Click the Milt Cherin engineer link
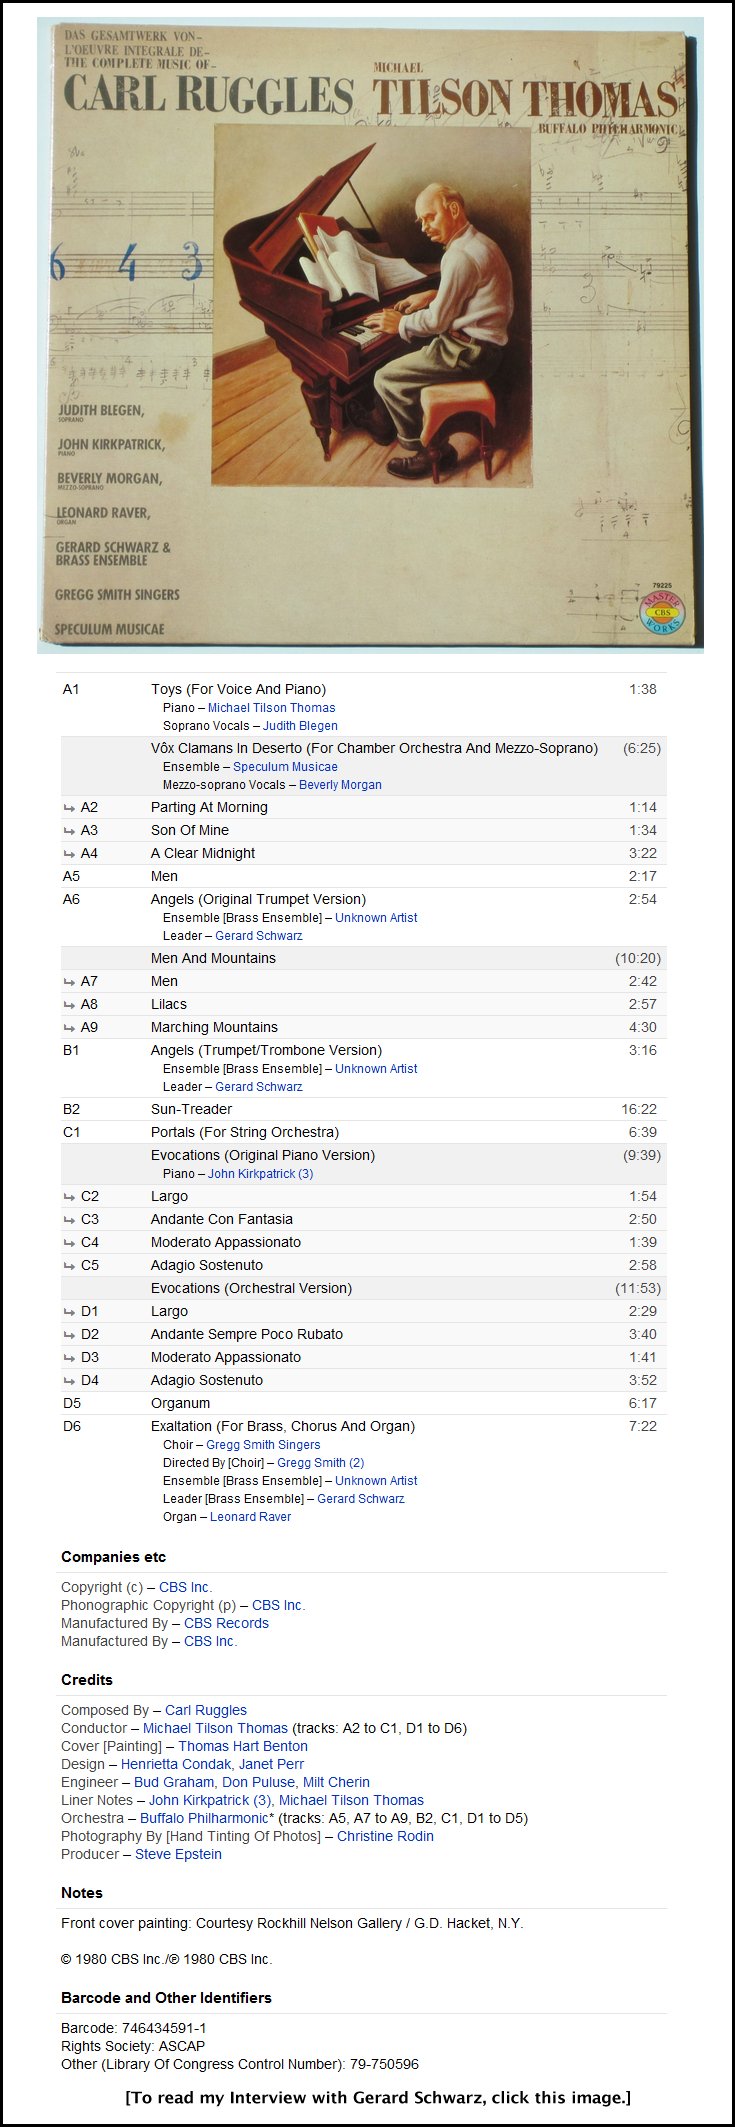 click(x=336, y=1782)
